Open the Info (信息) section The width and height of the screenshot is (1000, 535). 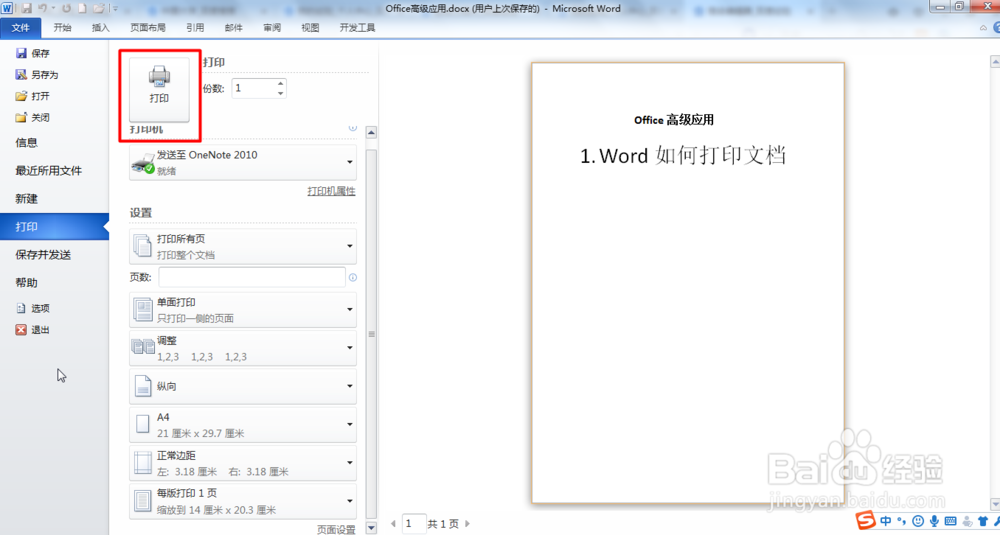[27, 142]
